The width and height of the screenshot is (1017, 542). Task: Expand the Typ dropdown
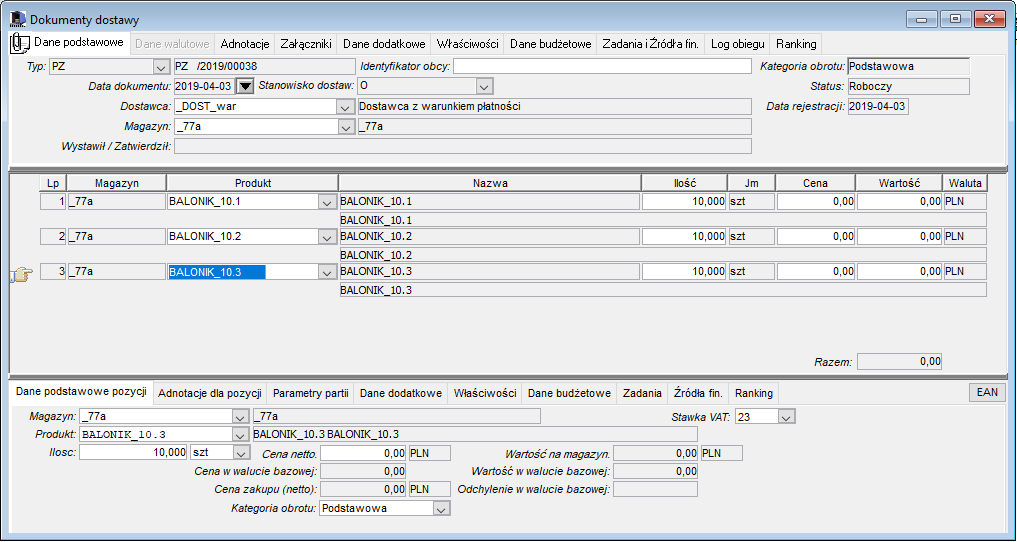[160, 66]
